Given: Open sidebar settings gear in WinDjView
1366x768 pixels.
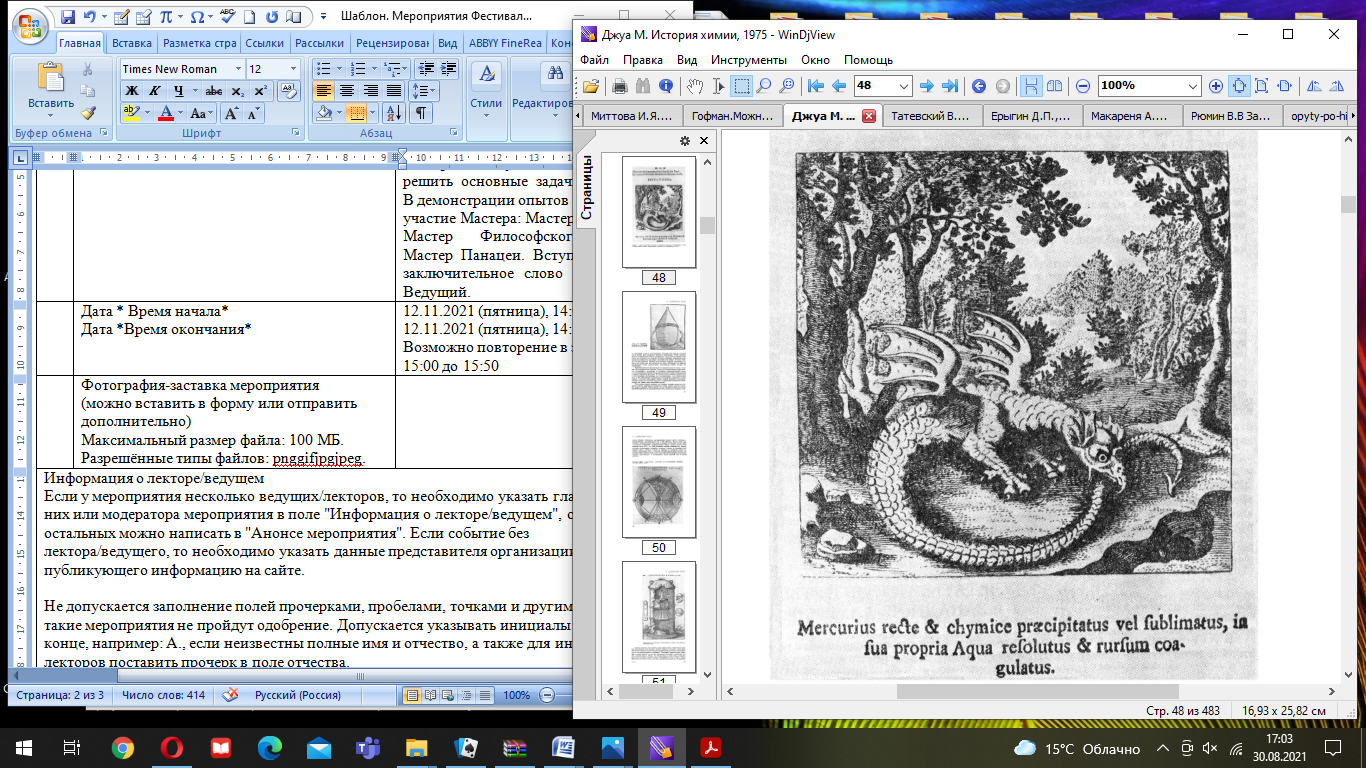Looking at the screenshot, I should [x=685, y=141].
